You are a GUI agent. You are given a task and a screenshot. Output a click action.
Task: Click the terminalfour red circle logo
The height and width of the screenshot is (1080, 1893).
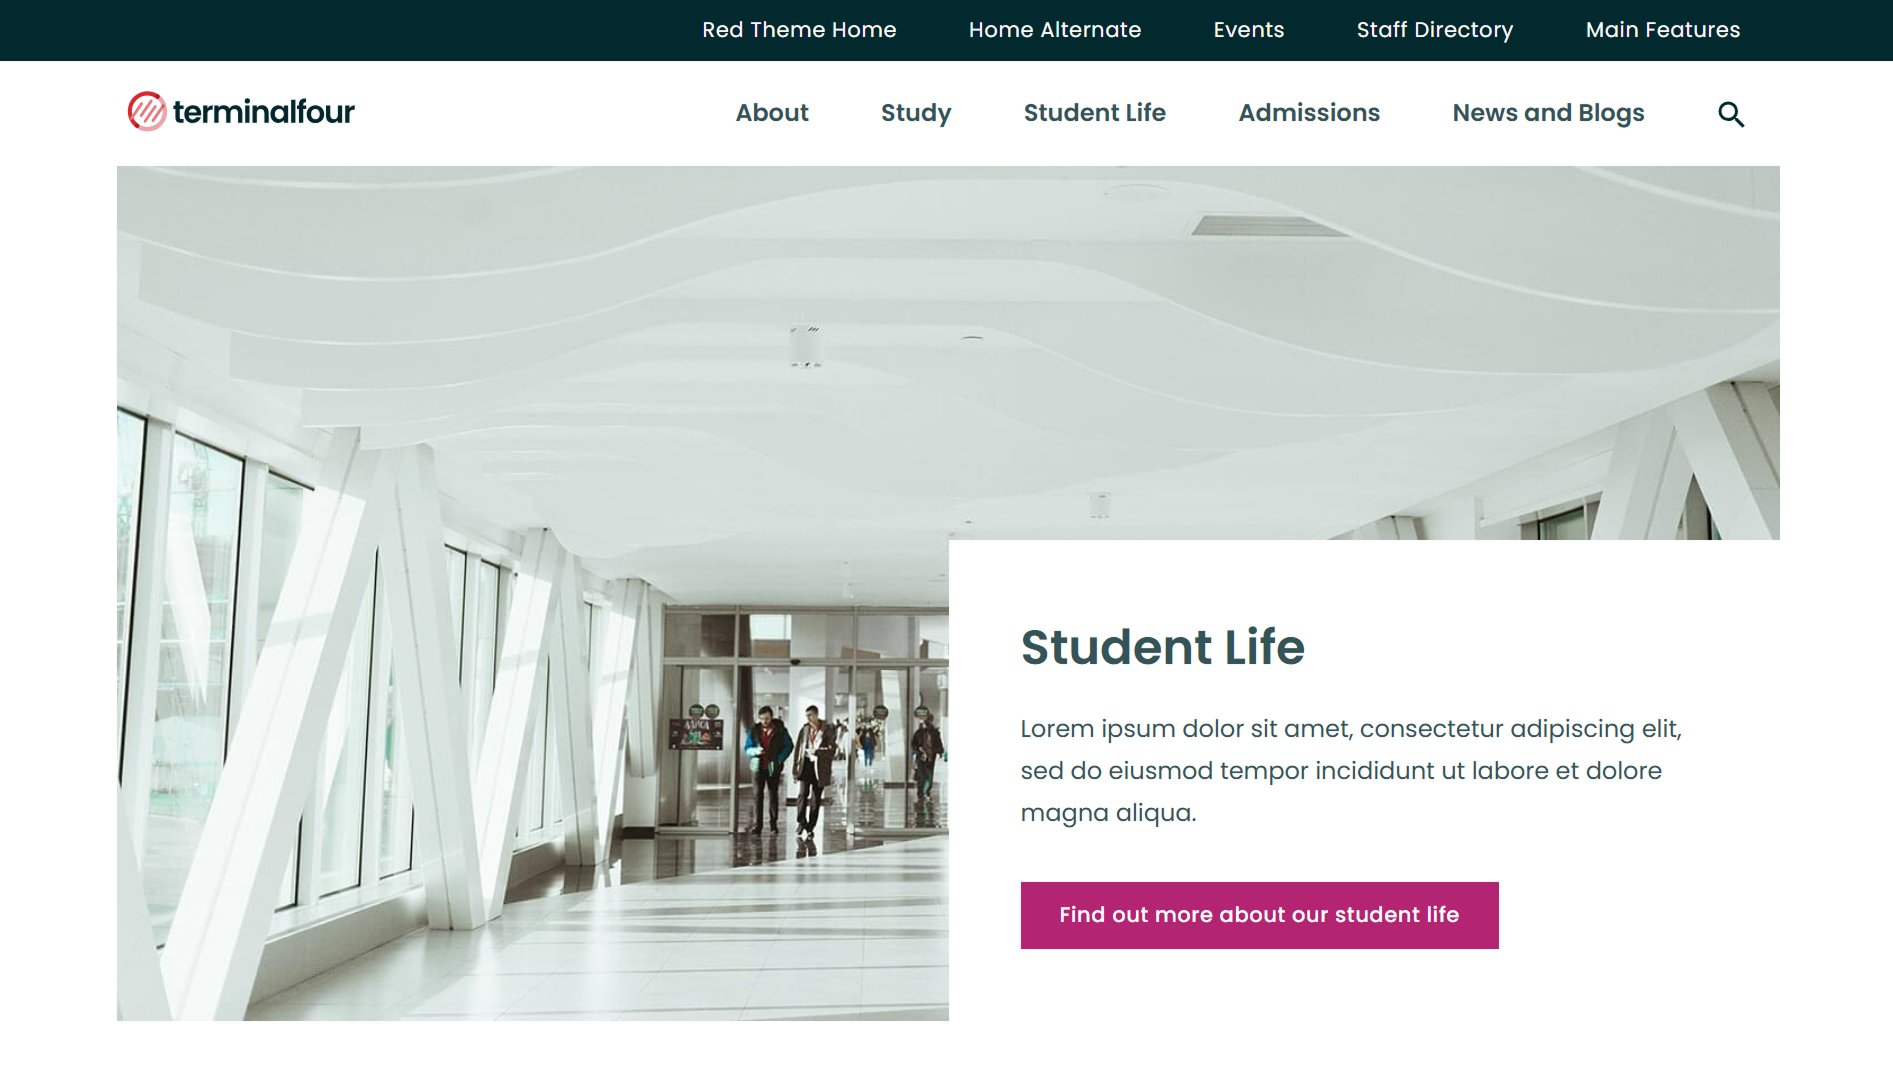pyautogui.click(x=147, y=111)
